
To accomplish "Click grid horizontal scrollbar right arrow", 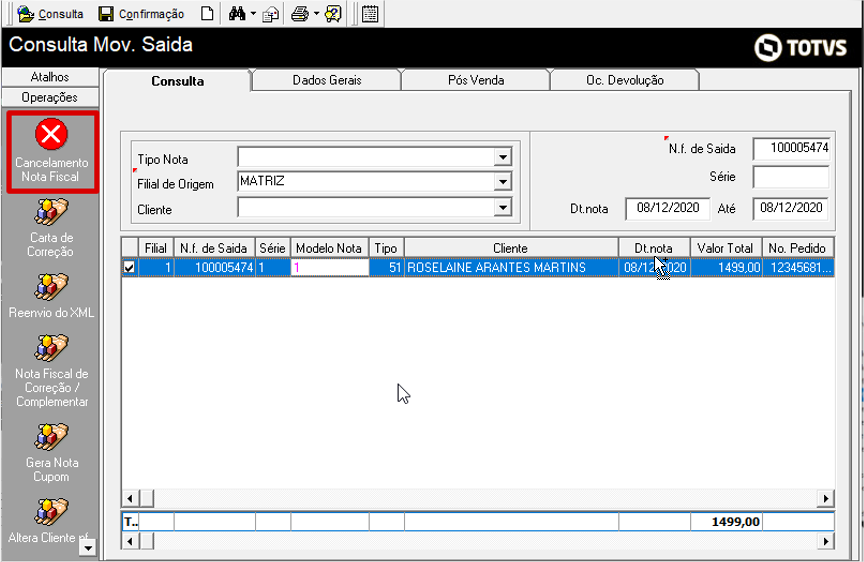I will coord(825,499).
